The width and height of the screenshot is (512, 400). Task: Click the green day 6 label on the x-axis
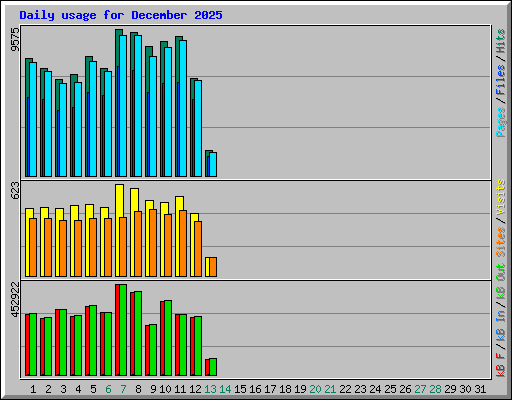pyautogui.click(x=108, y=389)
